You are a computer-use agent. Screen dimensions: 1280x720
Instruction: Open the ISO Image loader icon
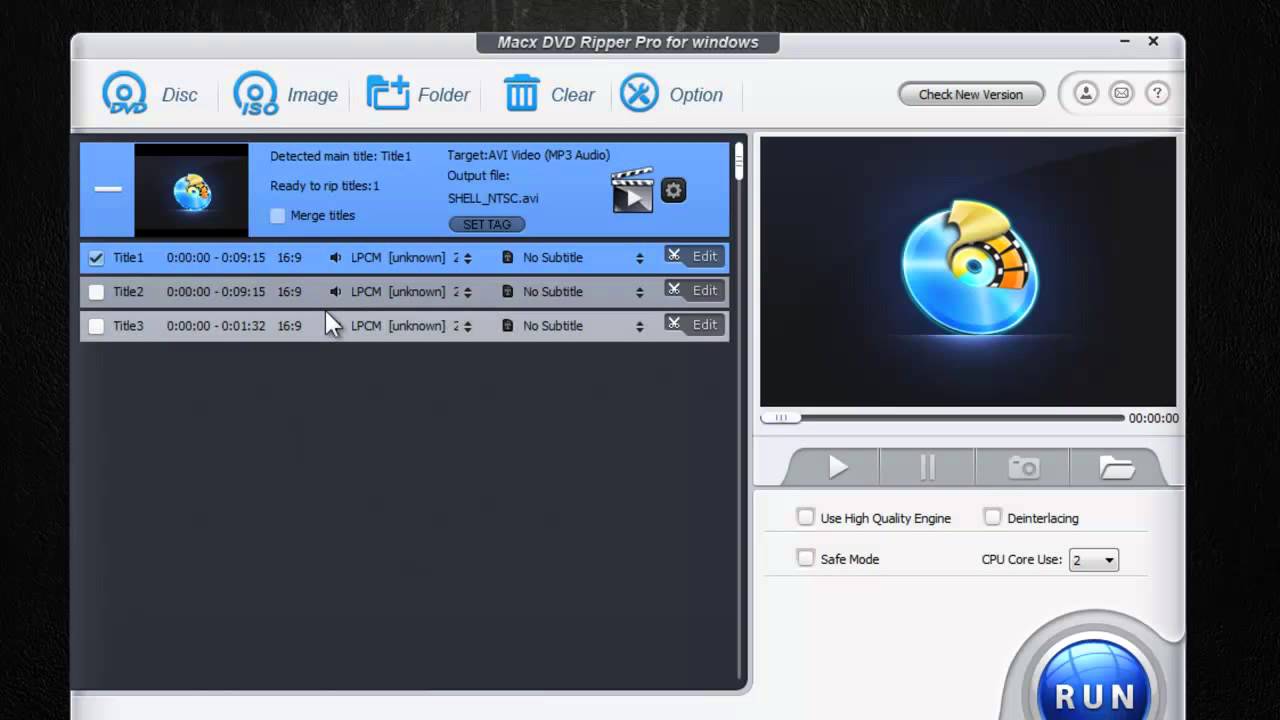(255, 94)
